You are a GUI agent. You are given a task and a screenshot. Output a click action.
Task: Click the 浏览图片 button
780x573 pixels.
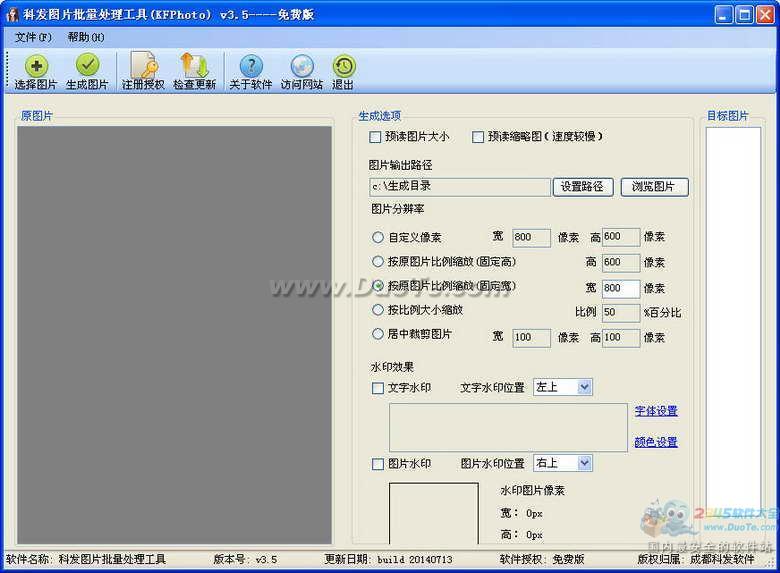(x=654, y=187)
